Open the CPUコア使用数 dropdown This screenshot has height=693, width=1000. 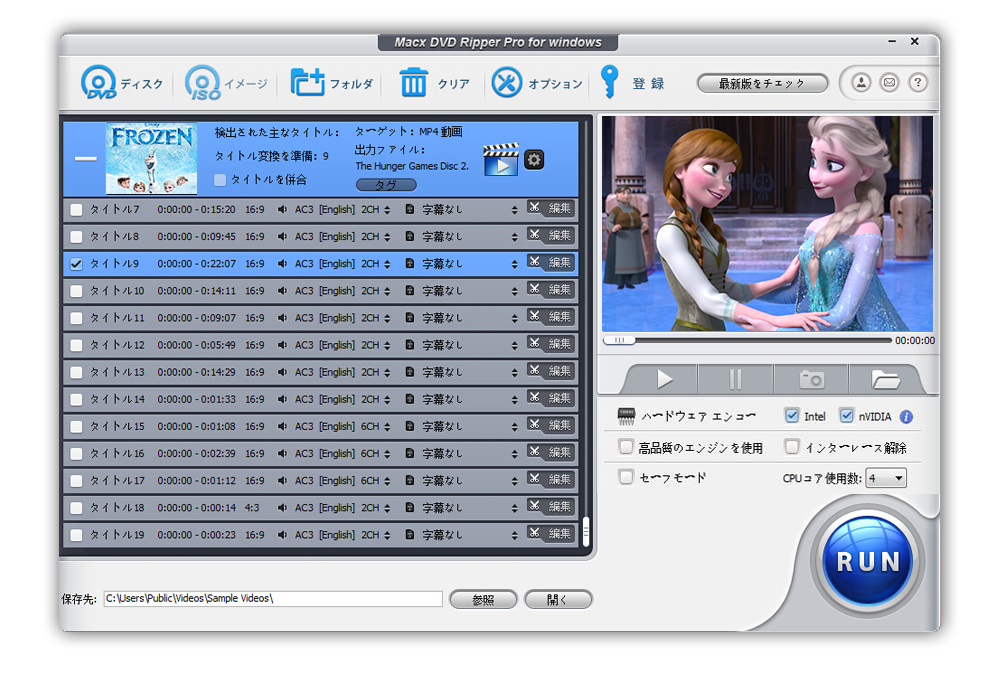click(x=885, y=478)
